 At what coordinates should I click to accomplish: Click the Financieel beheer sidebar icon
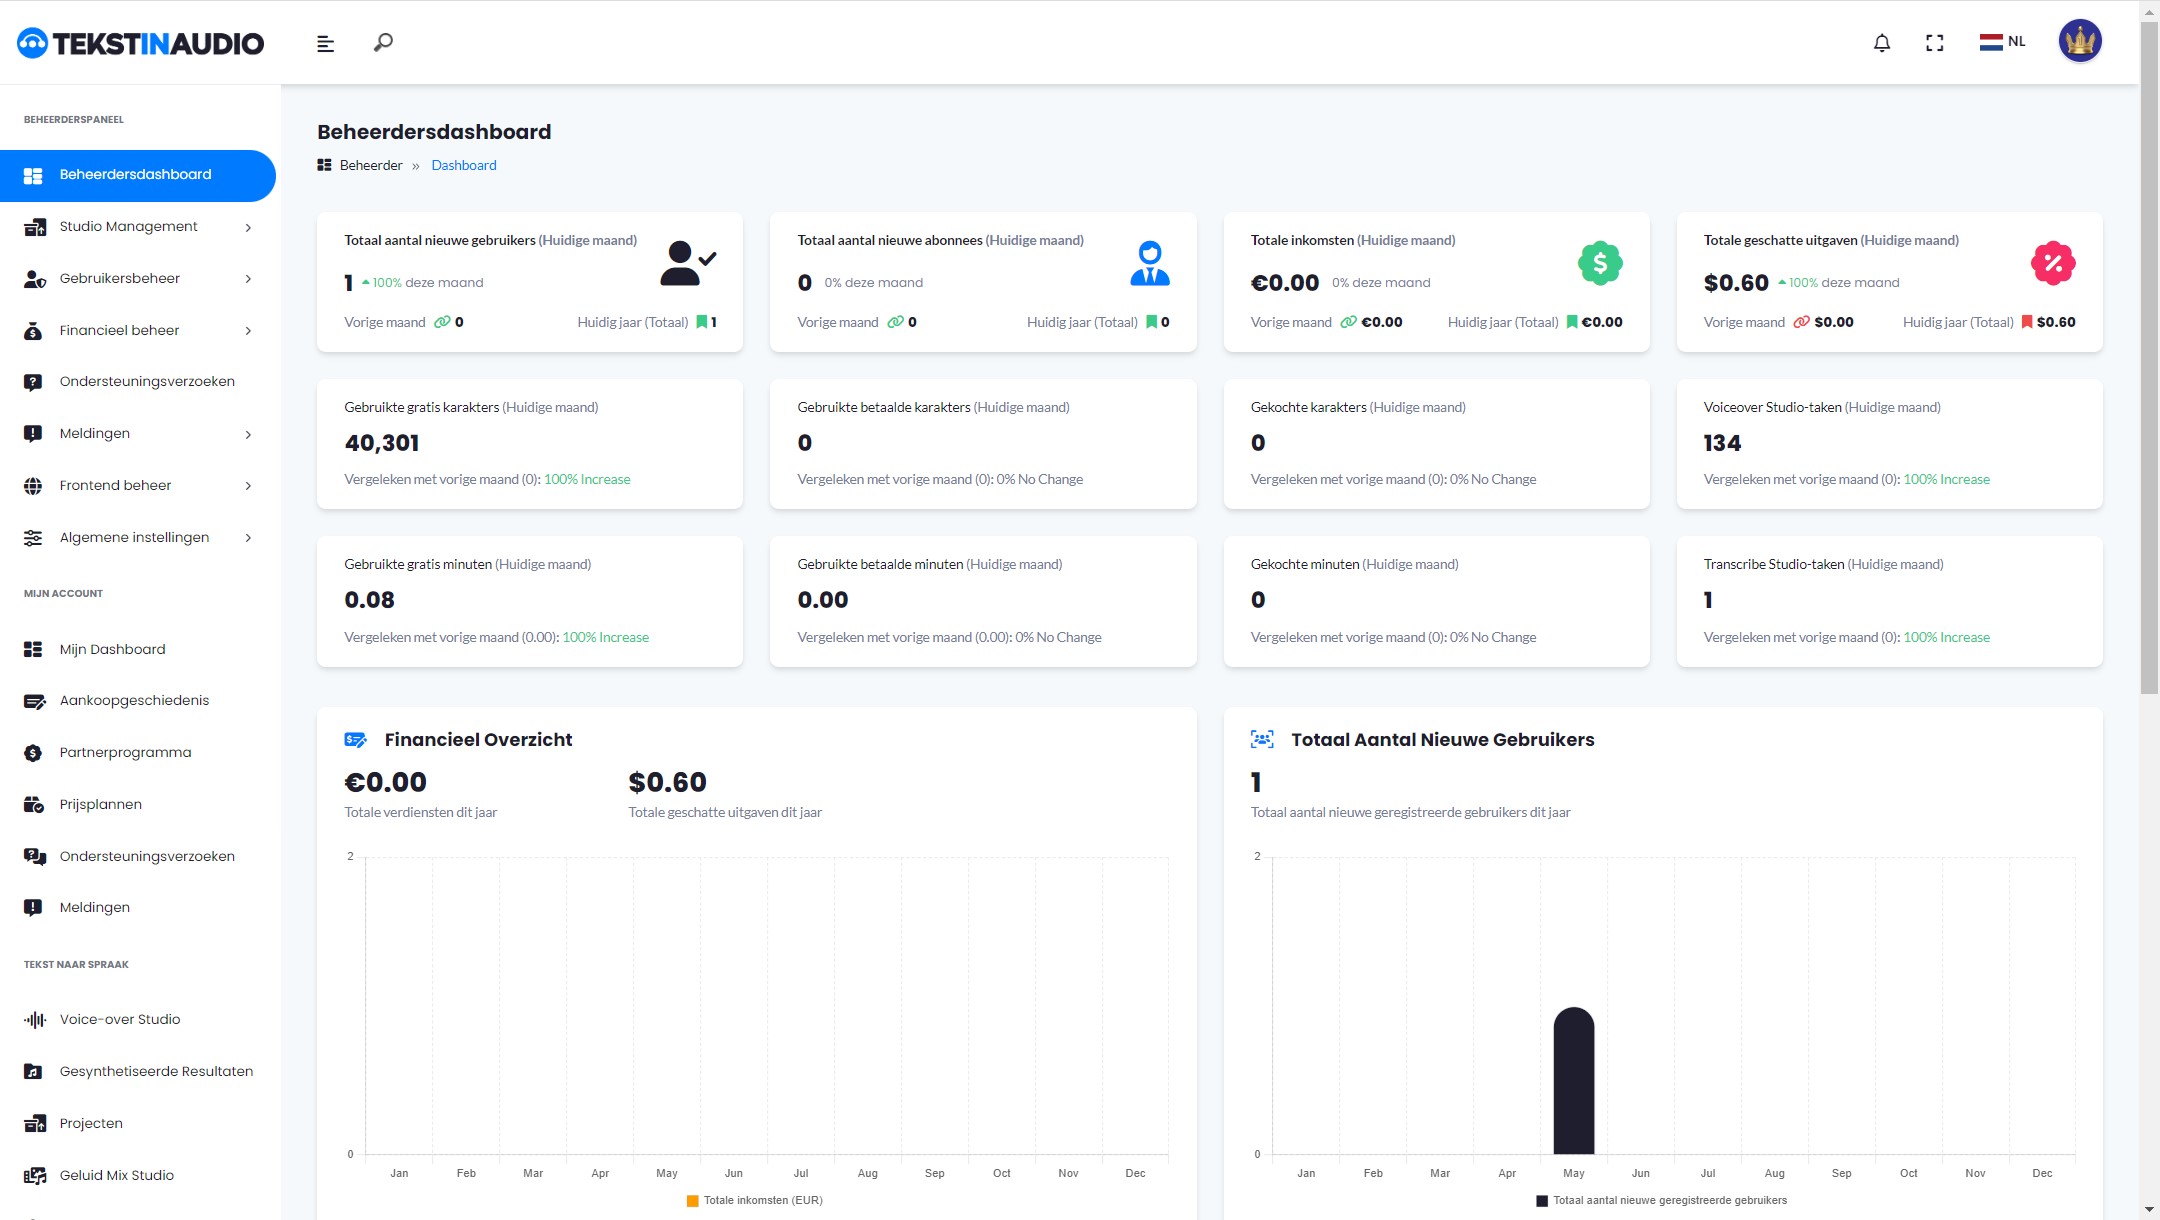33,331
